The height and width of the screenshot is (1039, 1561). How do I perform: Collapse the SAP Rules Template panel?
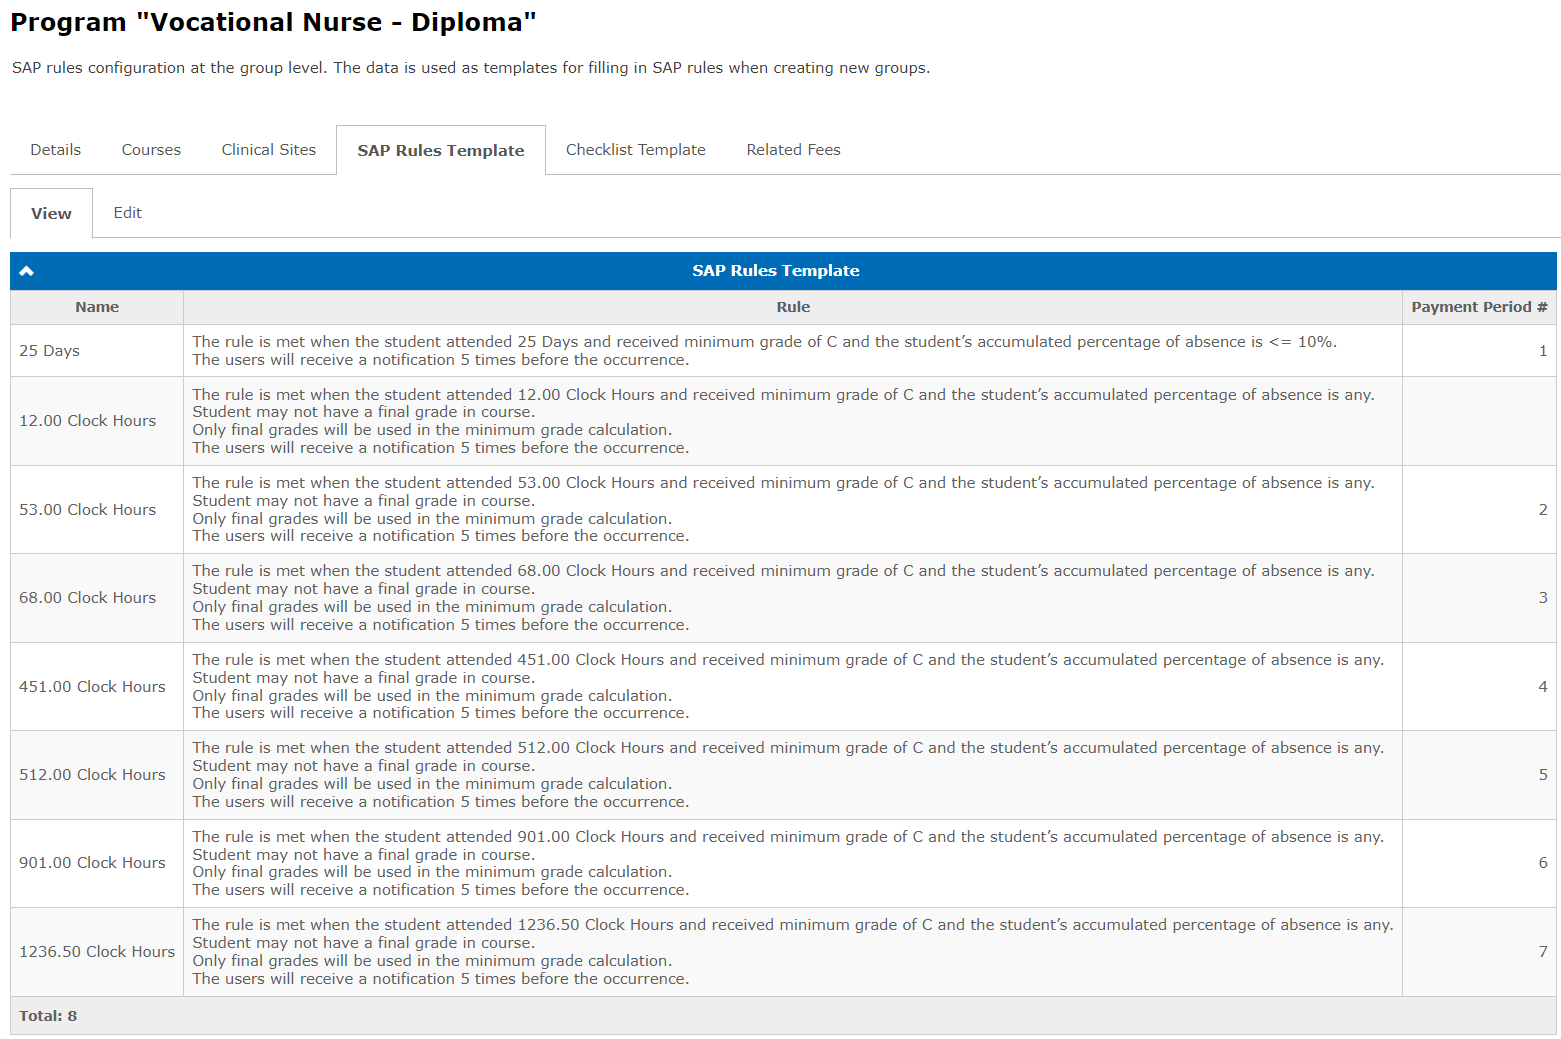[x=27, y=271]
